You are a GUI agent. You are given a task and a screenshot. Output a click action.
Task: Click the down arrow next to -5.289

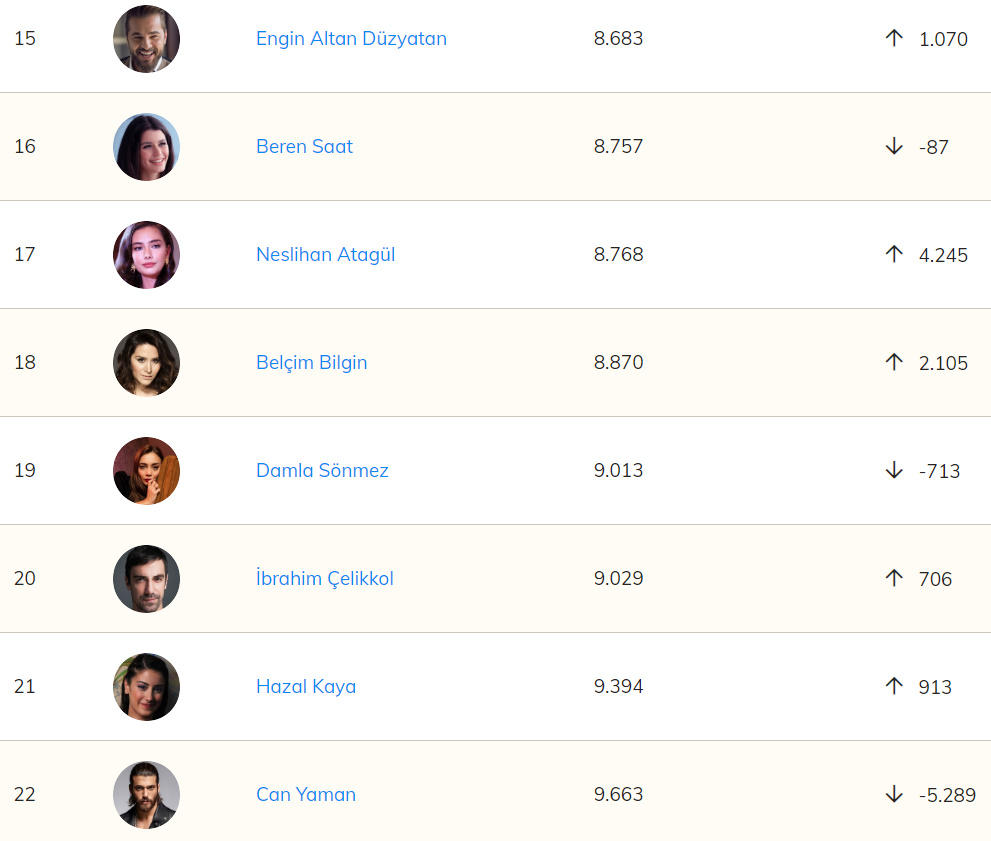pyautogui.click(x=894, y=794)
